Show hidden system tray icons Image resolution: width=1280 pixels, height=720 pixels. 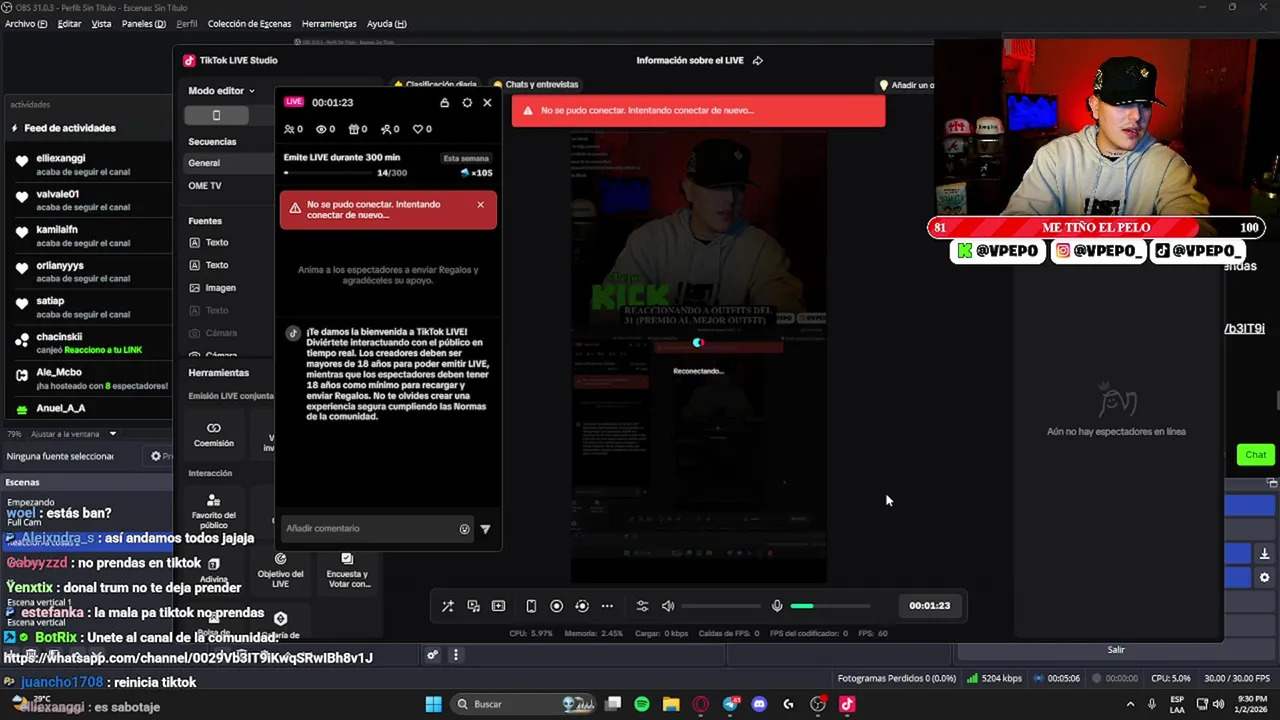coord(1130,704)
